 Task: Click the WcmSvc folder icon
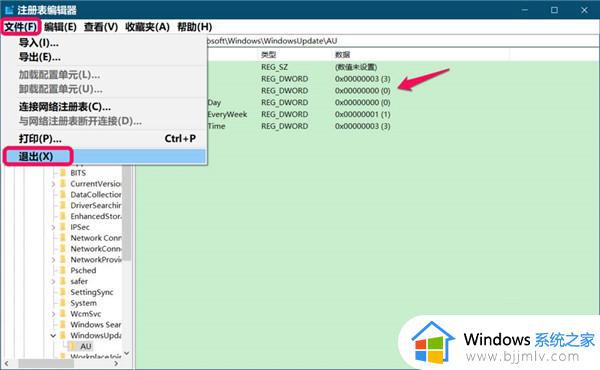click(63, 314)
